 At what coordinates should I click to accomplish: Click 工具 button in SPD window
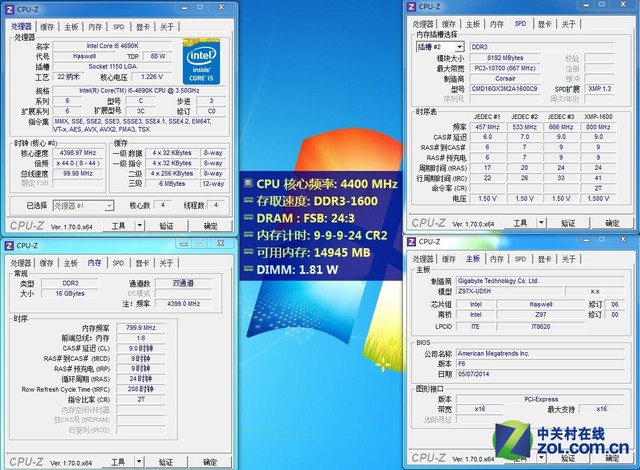pos(520,223)
